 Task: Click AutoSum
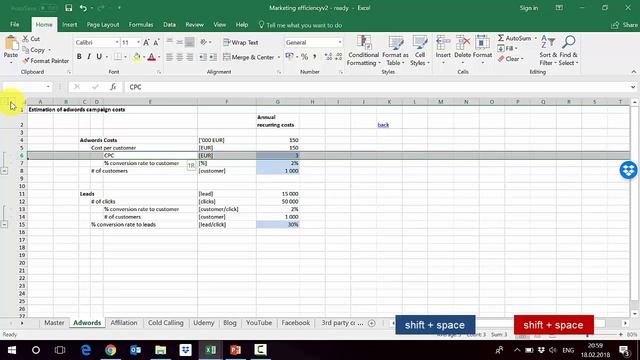point(514,38)
